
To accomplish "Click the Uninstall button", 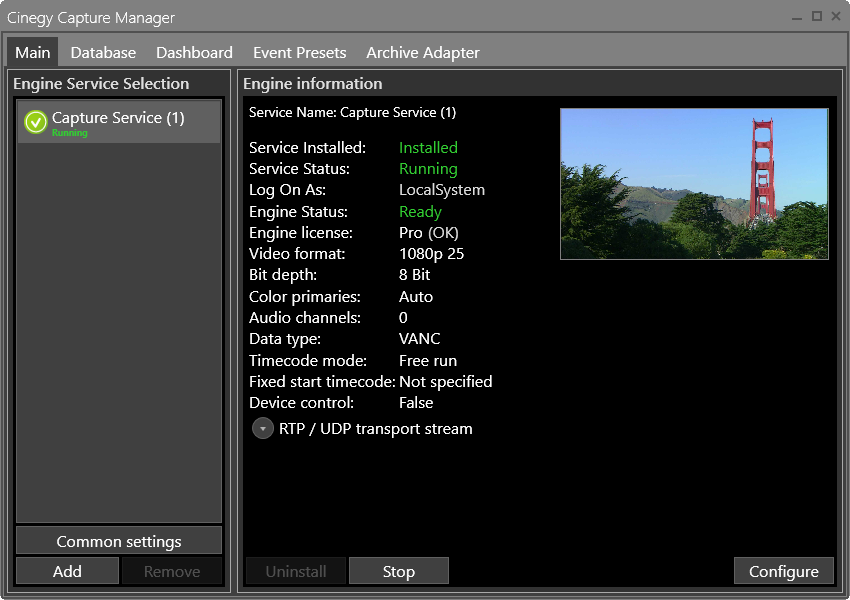I will [296, 571].
